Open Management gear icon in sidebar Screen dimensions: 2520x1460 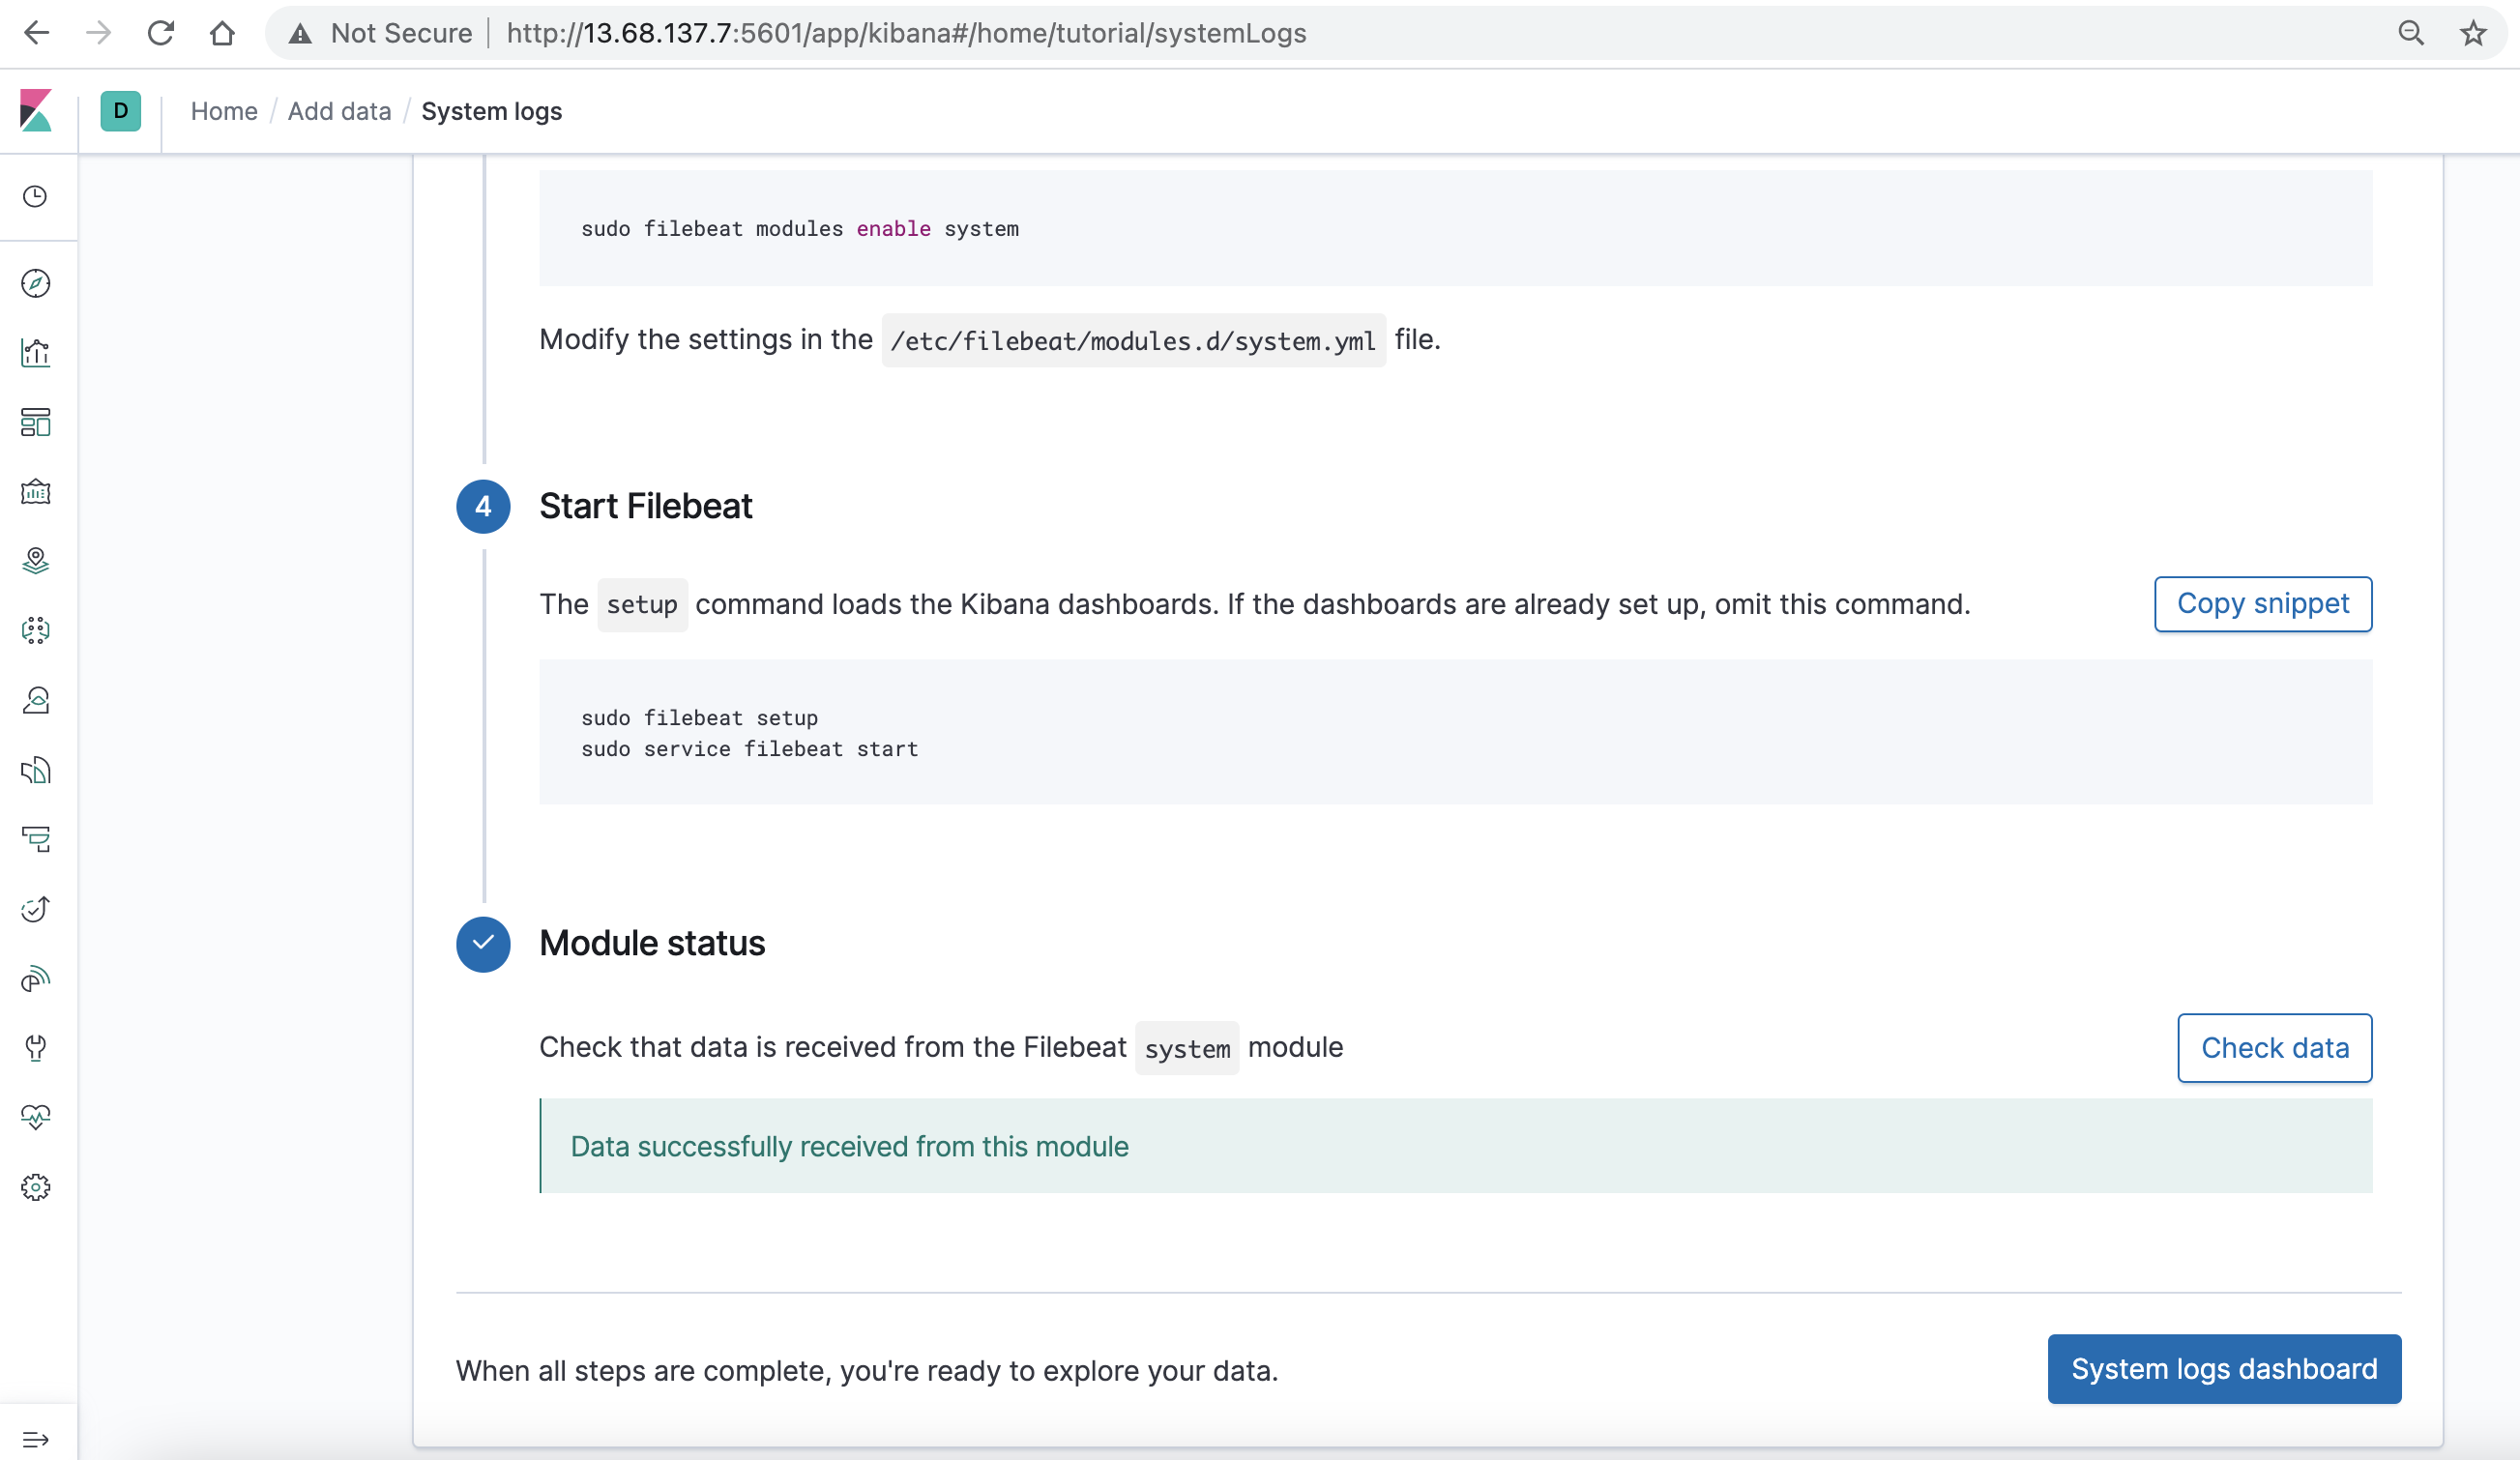point(36,1187)
